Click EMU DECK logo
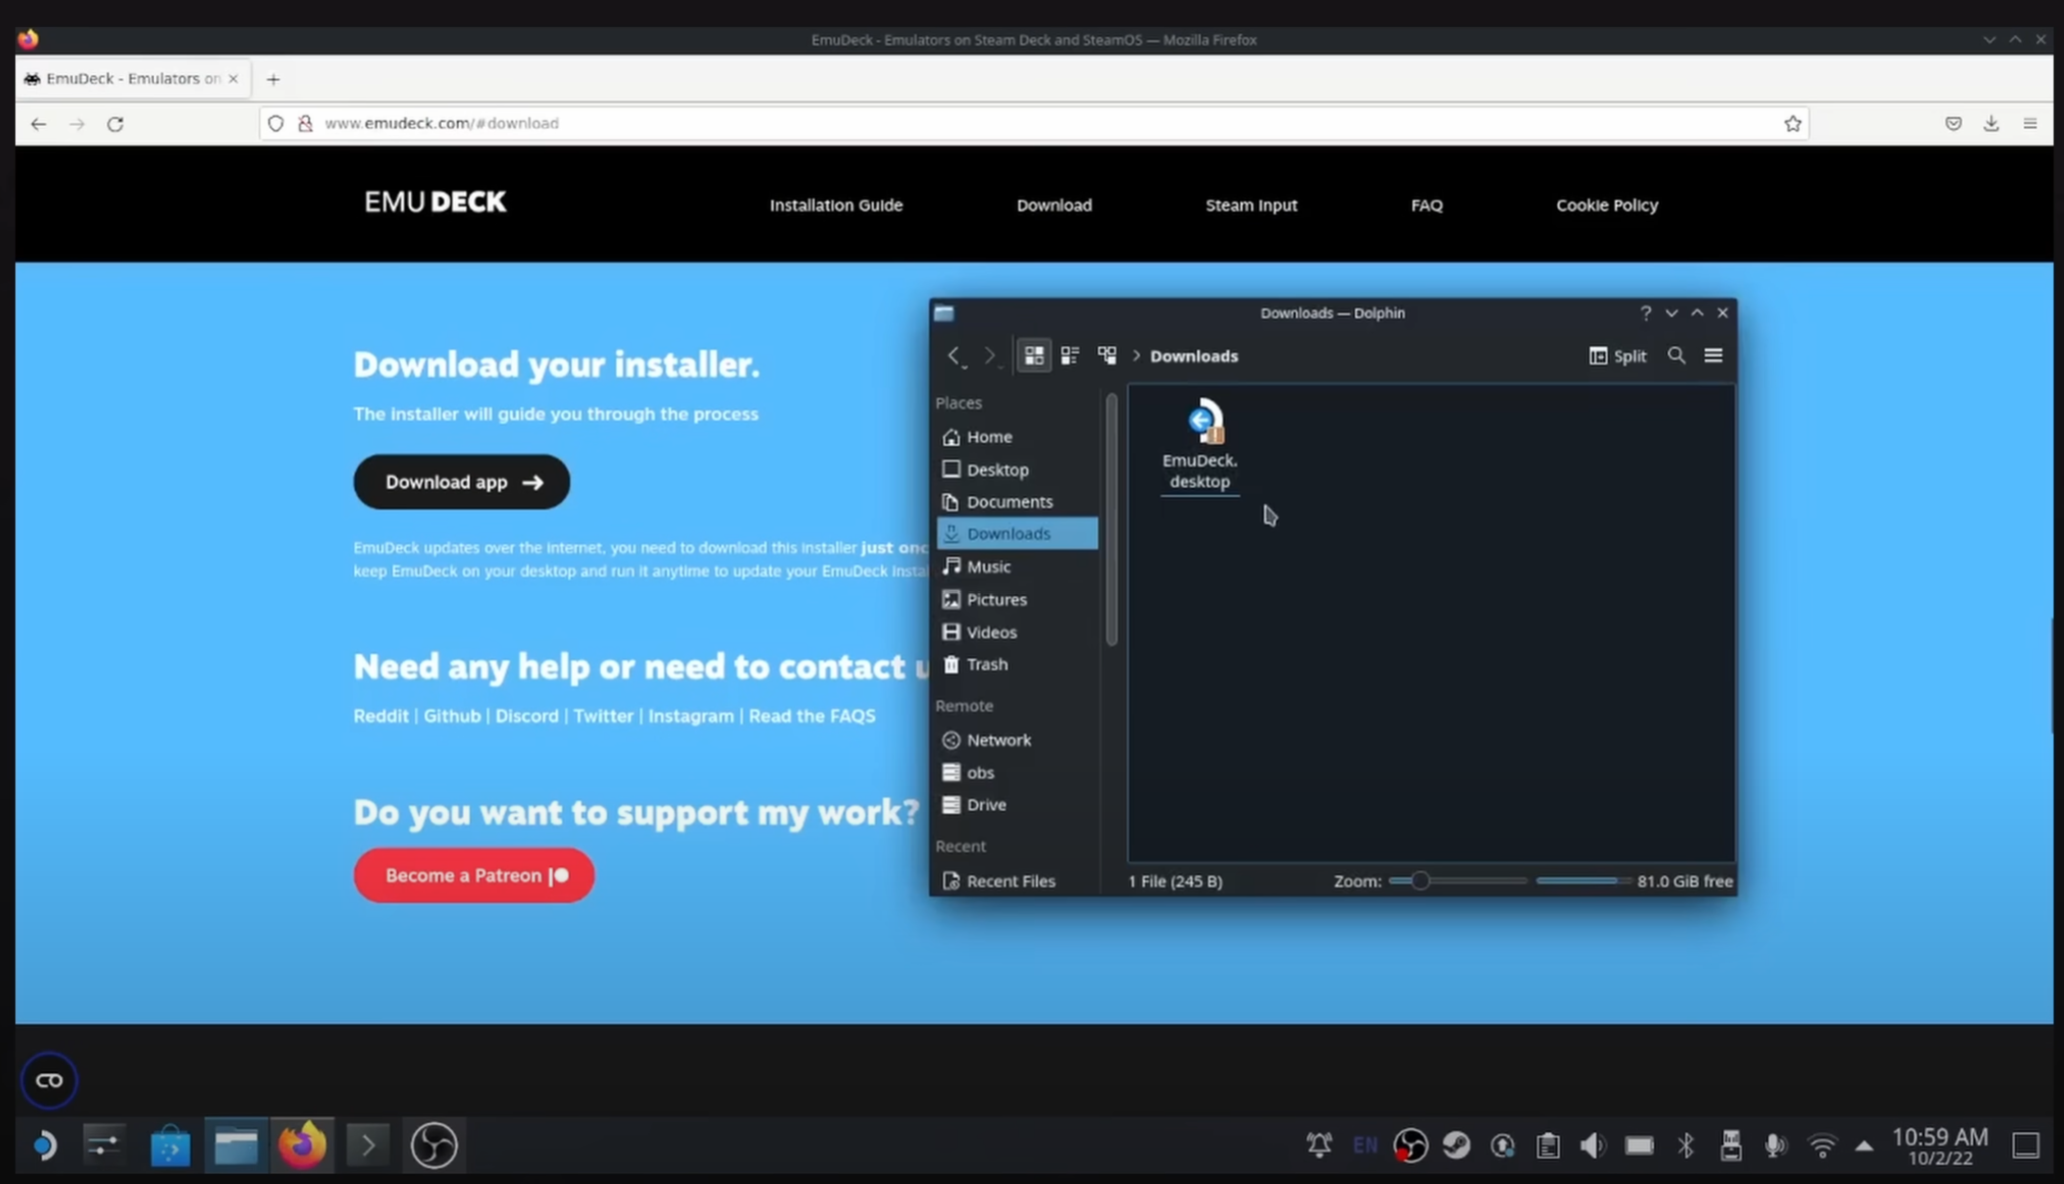This screenshot has width=2064, height=1184. pyautogui.click(x=435, y=202)
